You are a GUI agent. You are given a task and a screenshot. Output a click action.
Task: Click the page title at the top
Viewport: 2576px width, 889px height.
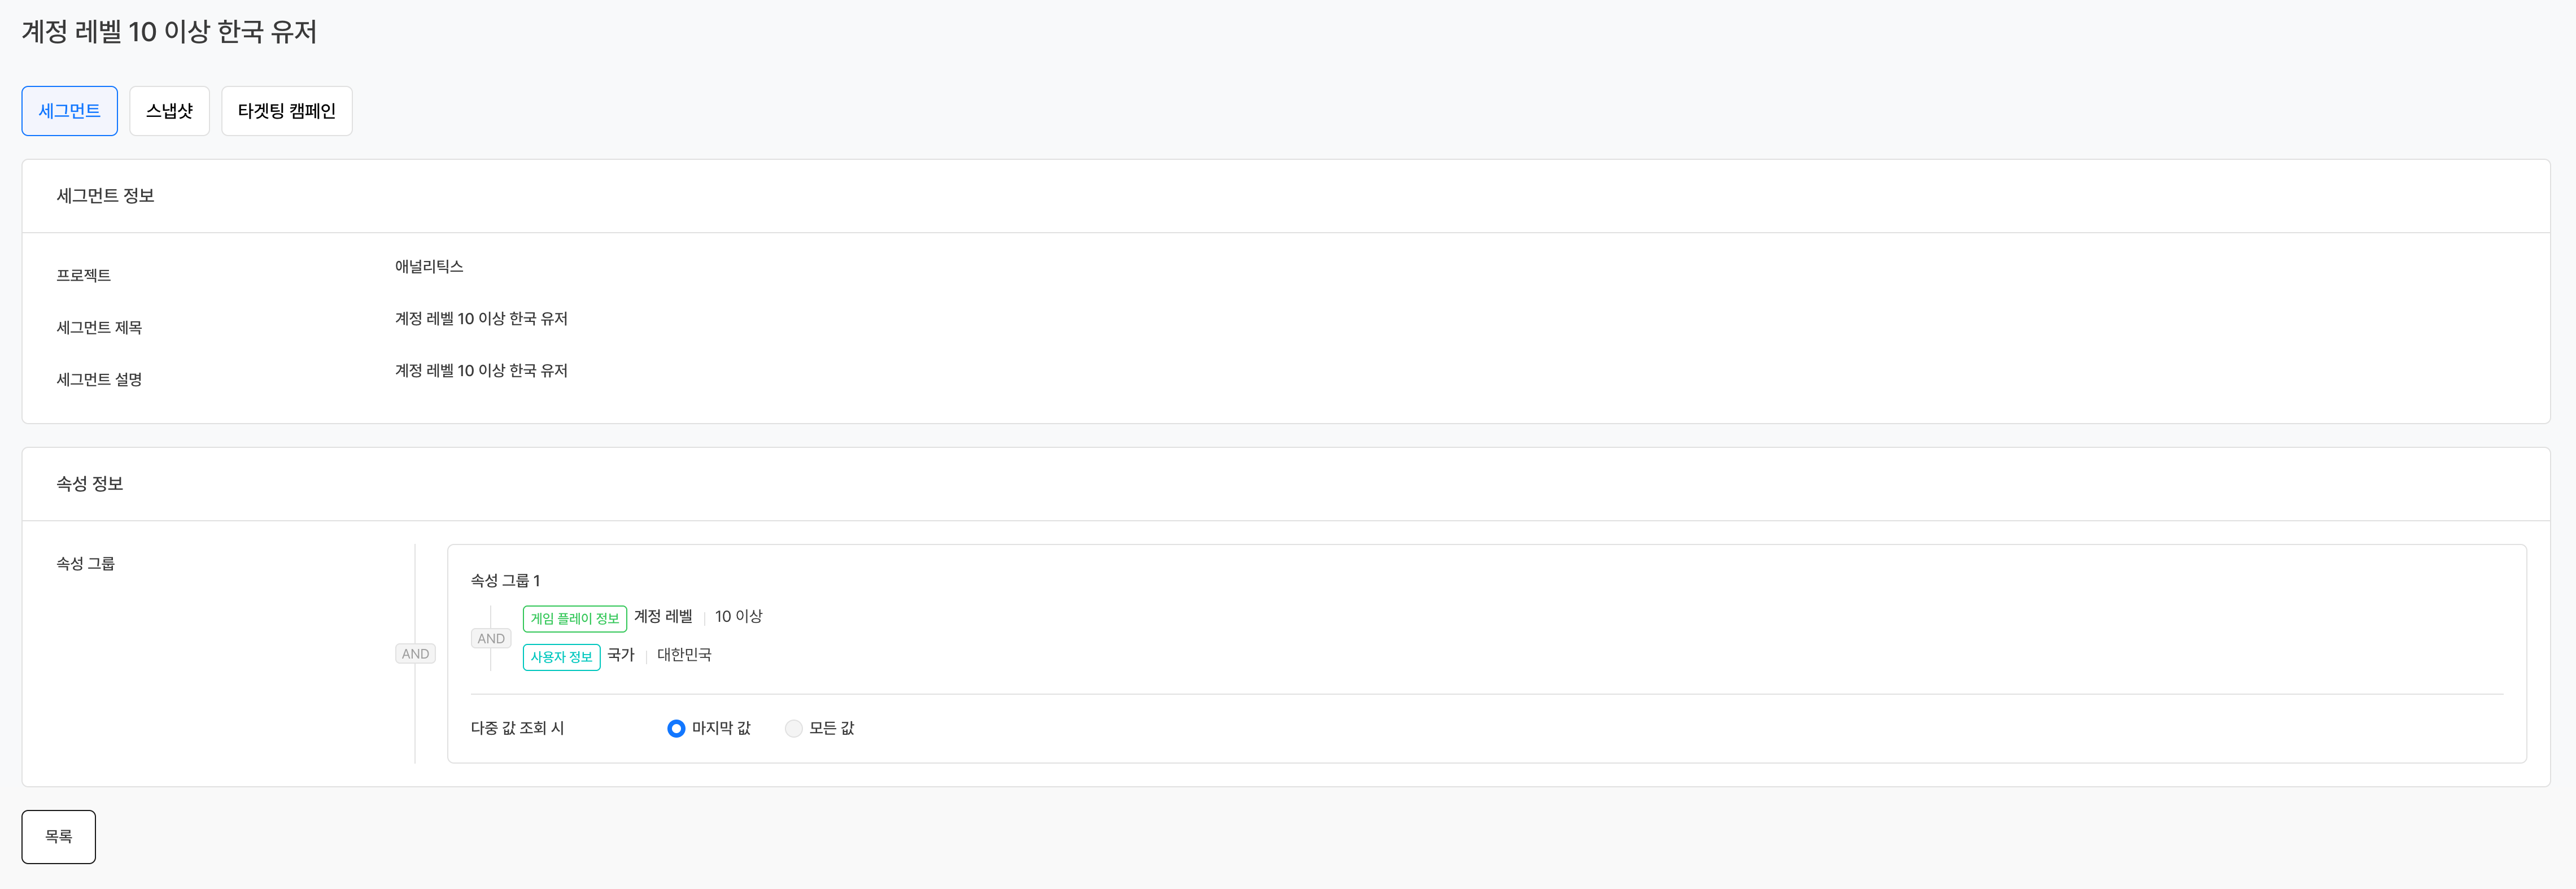coord(169,32)
